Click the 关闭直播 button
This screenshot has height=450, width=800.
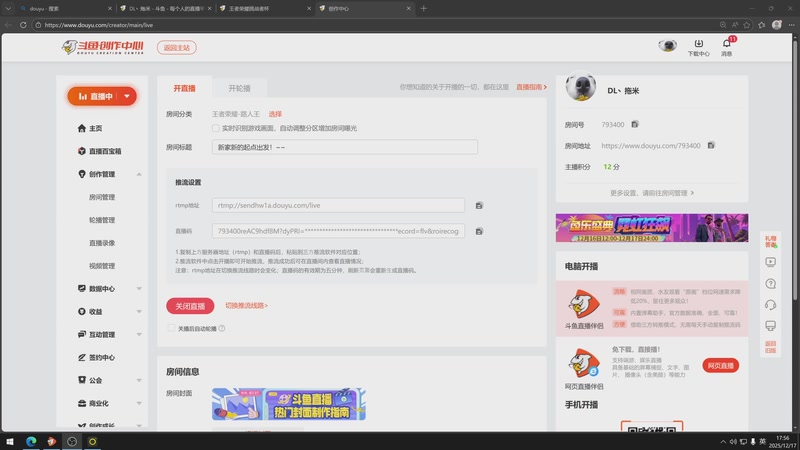(x=190, y=306)
